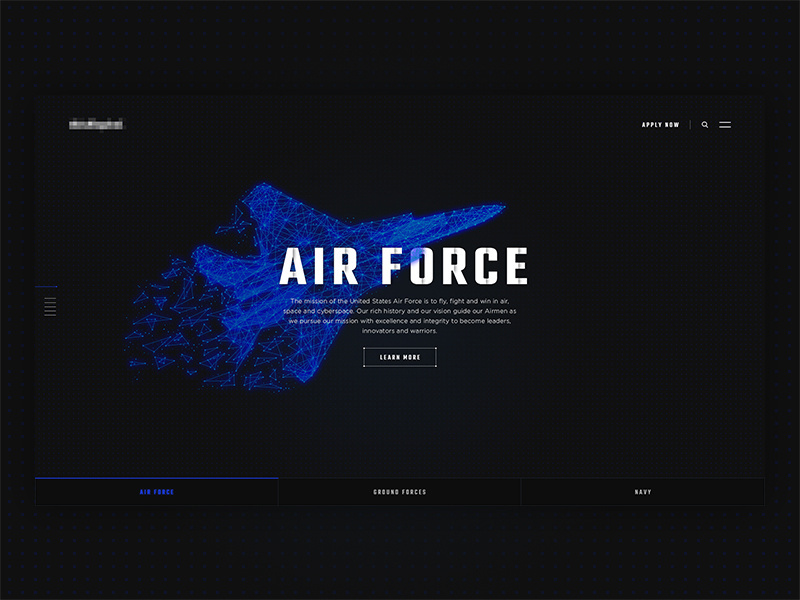Click the left-side slide indicator lines
Viewport: 800px width, 600px height.
[x=50, y=307]
